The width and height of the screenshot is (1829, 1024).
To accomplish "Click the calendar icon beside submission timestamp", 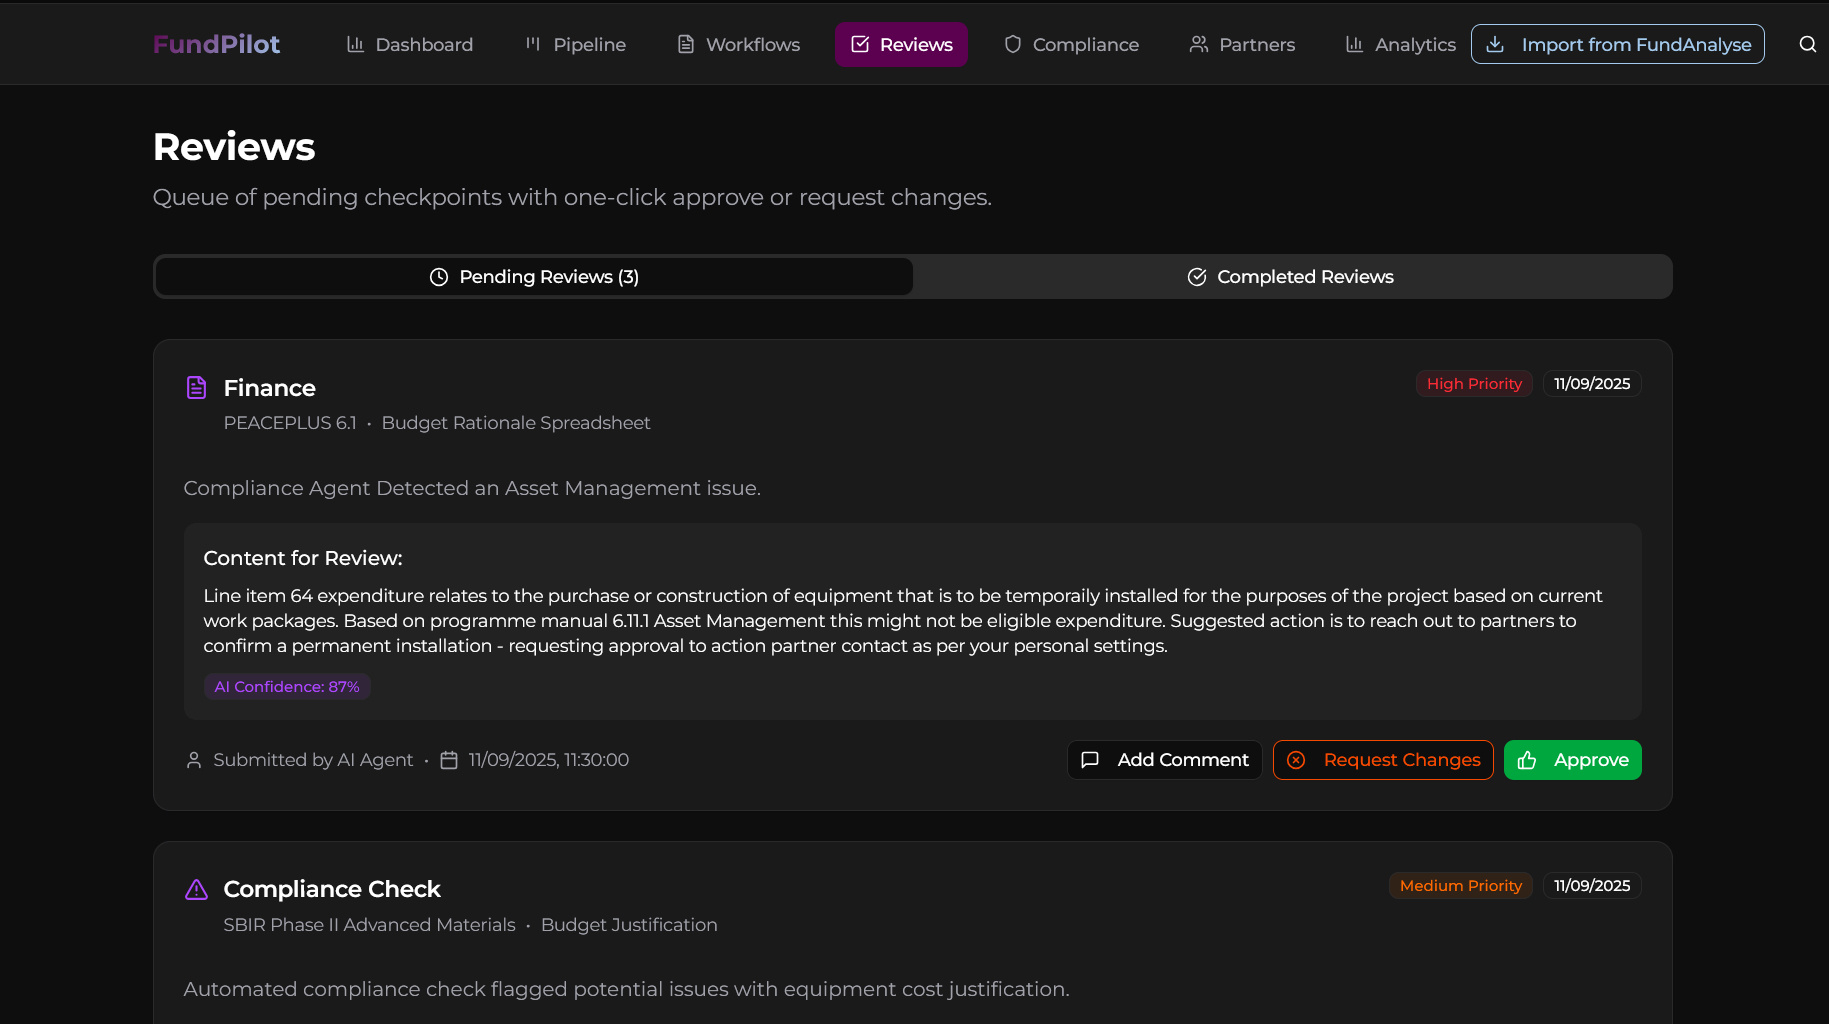I will coord(449,760).
